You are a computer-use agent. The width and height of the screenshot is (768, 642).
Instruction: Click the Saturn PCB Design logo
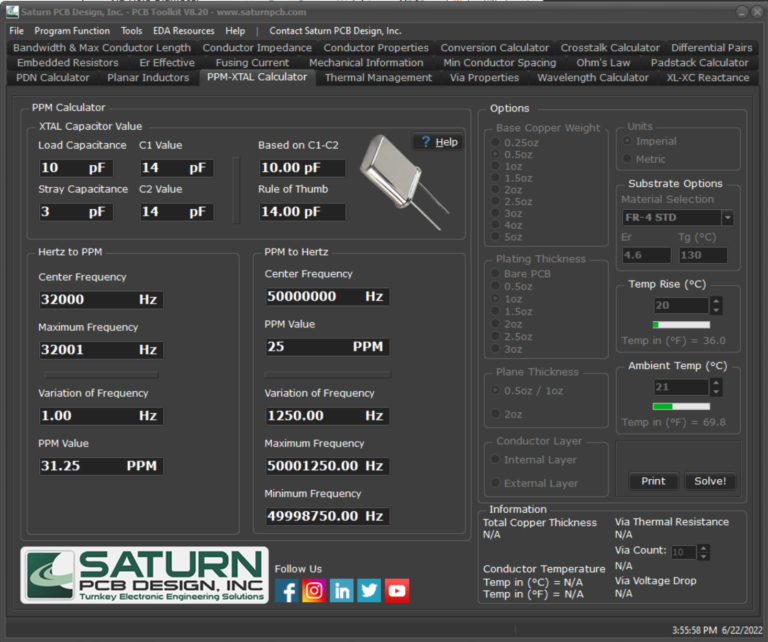(144, 576)
